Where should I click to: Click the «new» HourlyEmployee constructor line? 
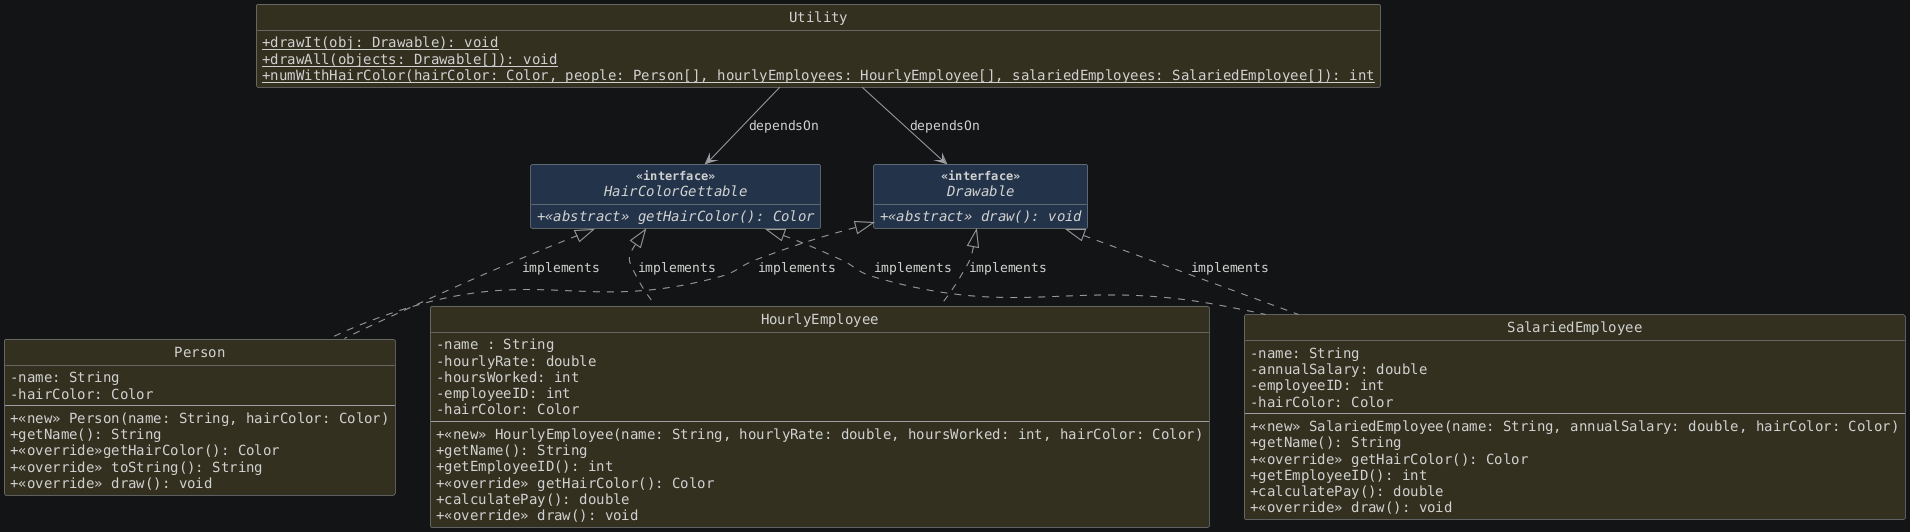[x=819, y=434]
